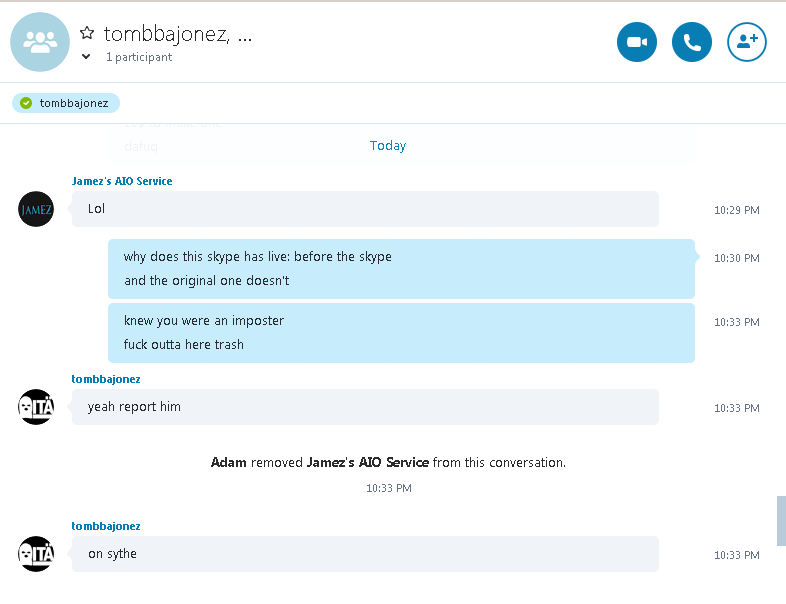The image size is (786, 604).
Task: Expand the participant list chevron
Action: pos(86,57)
